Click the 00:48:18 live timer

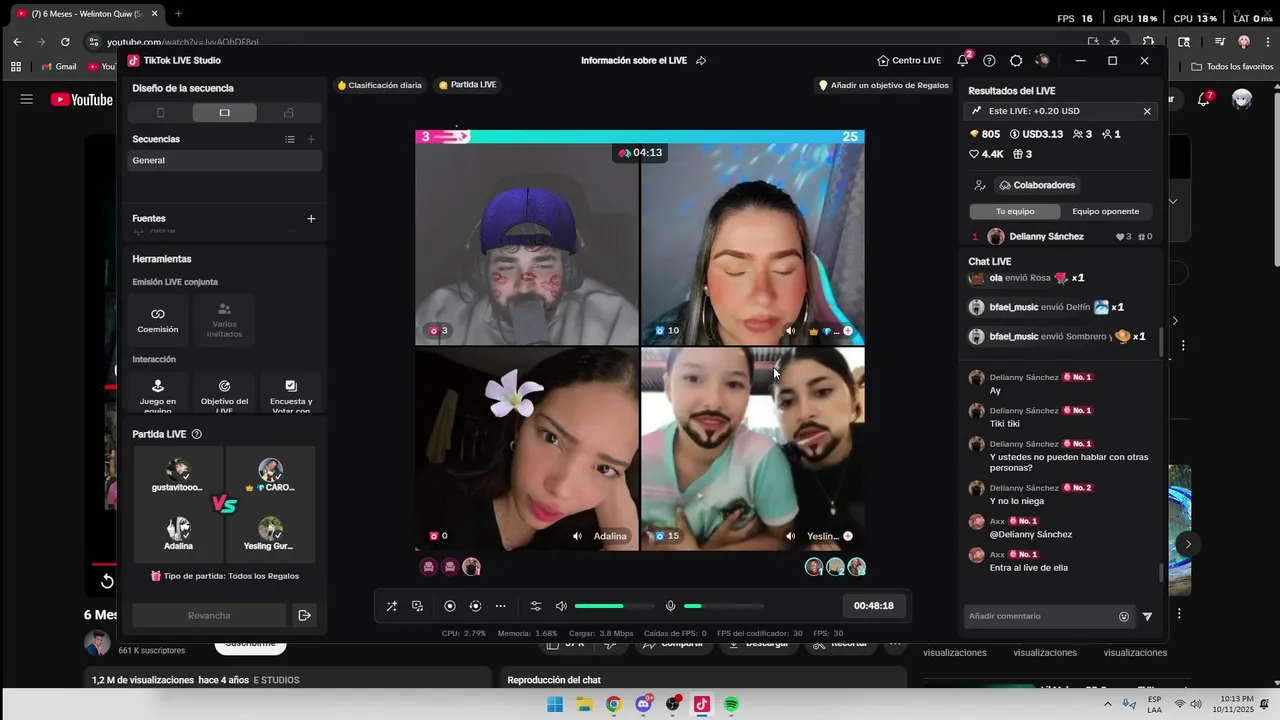[x=873, y=606]
